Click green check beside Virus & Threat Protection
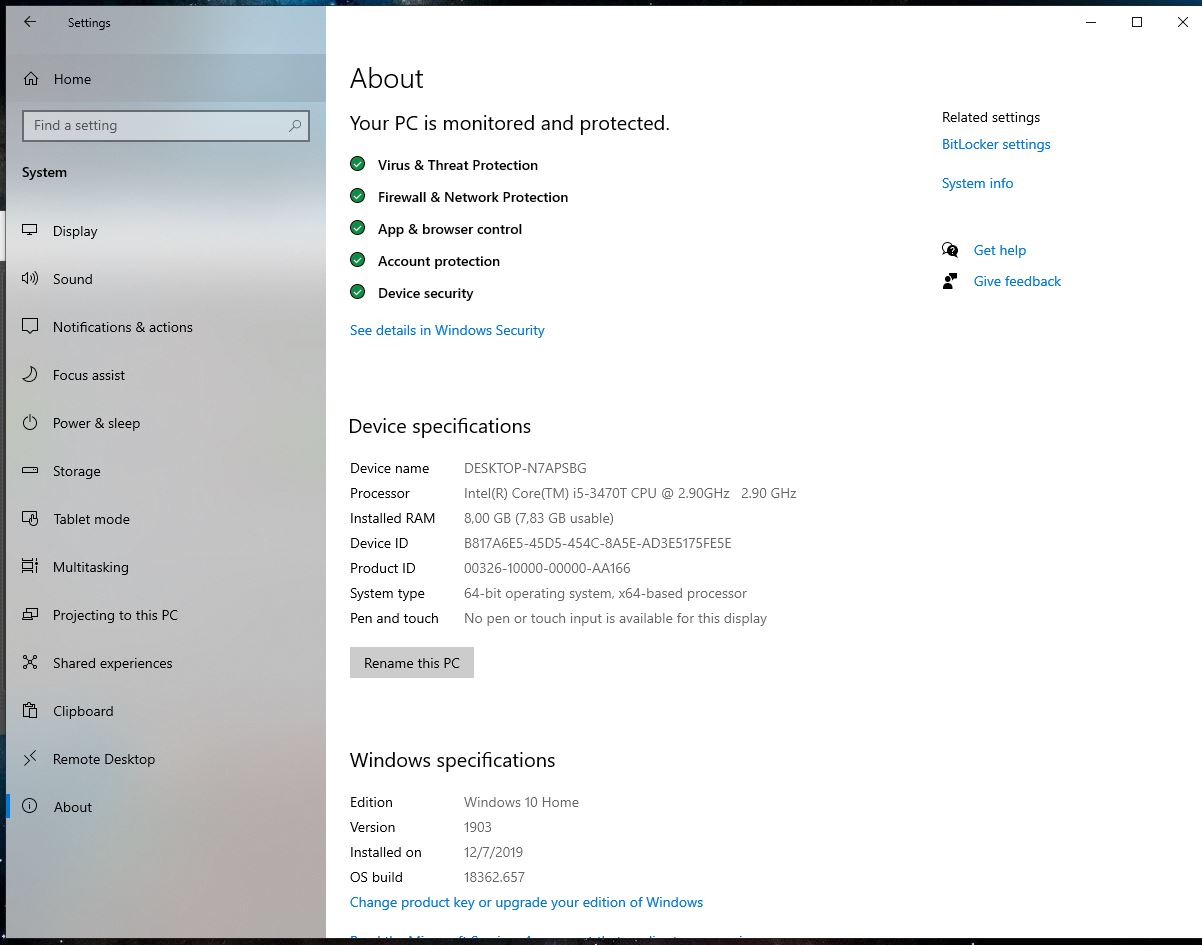This screenshot has height=945, width=1202. [x=357, y=164]
